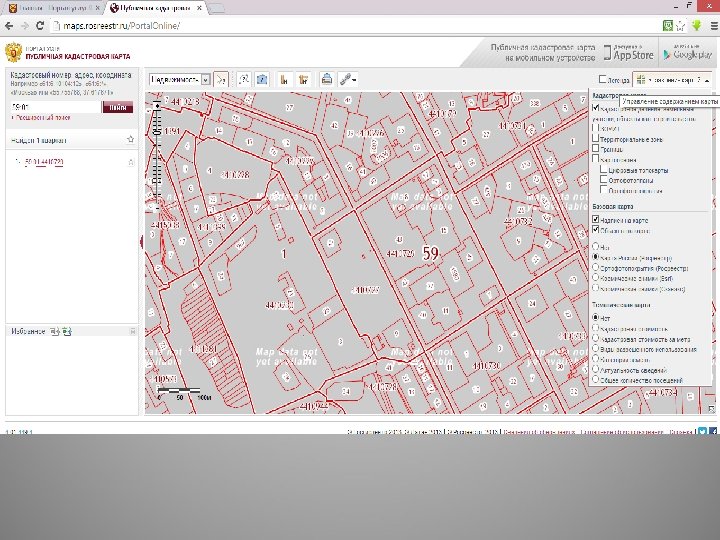This screenshot has width=720, height=540.
Task: Click the measure distance tool icon
Action: 284,79
